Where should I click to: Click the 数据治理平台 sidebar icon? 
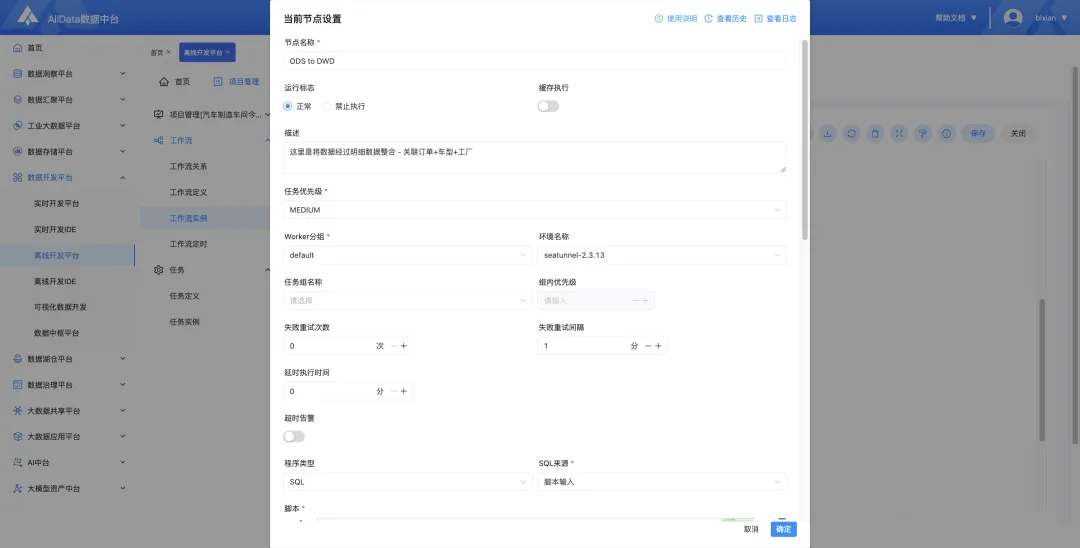[x=18, y=385]
